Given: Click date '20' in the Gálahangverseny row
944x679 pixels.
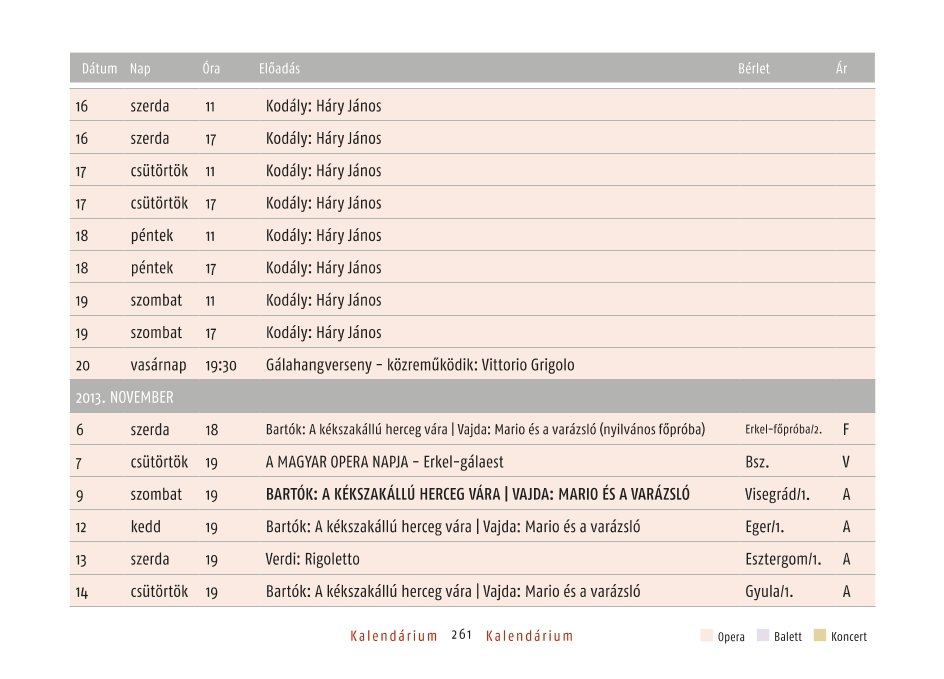Looking at the screenshot, I should (82, 365).
